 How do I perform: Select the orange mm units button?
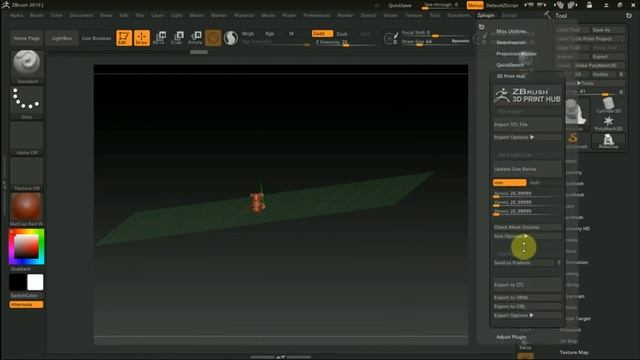(509, 182)
